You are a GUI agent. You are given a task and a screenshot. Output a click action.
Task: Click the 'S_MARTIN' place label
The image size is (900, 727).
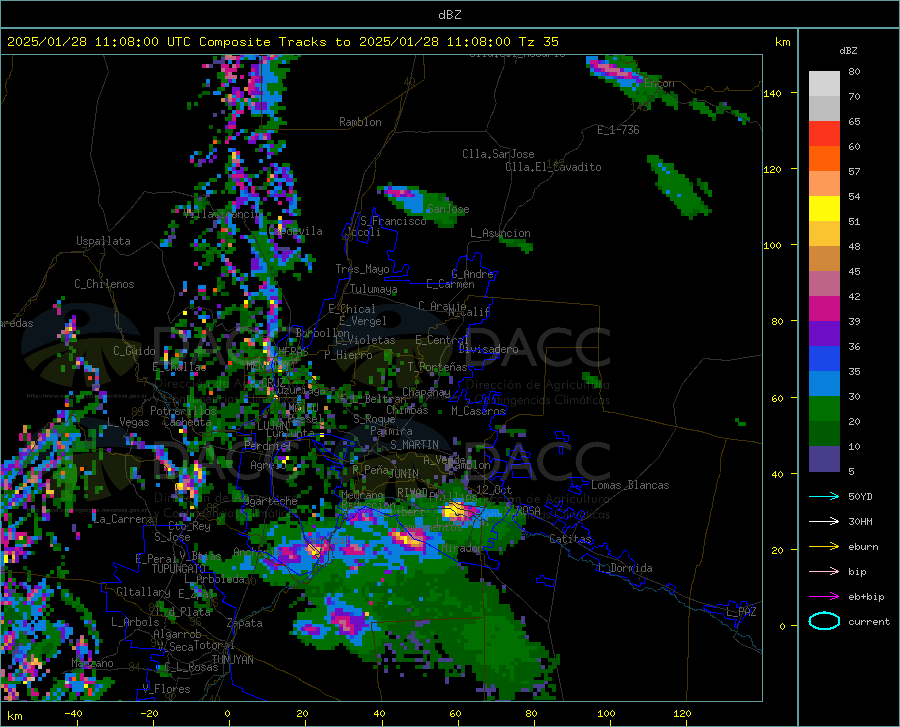[x=414, y=445]
